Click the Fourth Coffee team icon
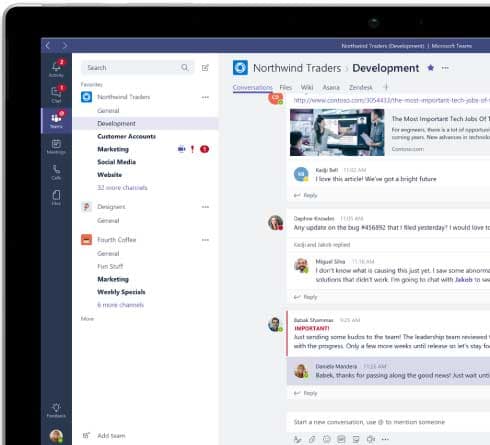The width and height of the screenshot is (490, 445). (86, 240)
